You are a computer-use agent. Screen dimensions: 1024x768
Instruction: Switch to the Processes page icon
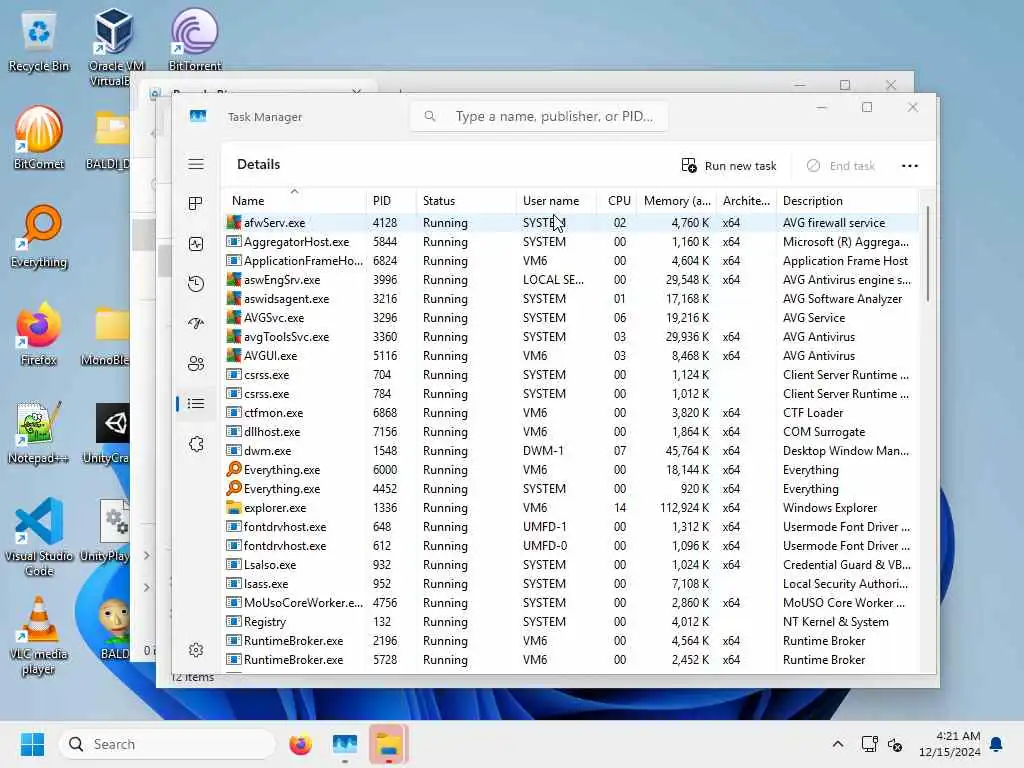(196, 204)
